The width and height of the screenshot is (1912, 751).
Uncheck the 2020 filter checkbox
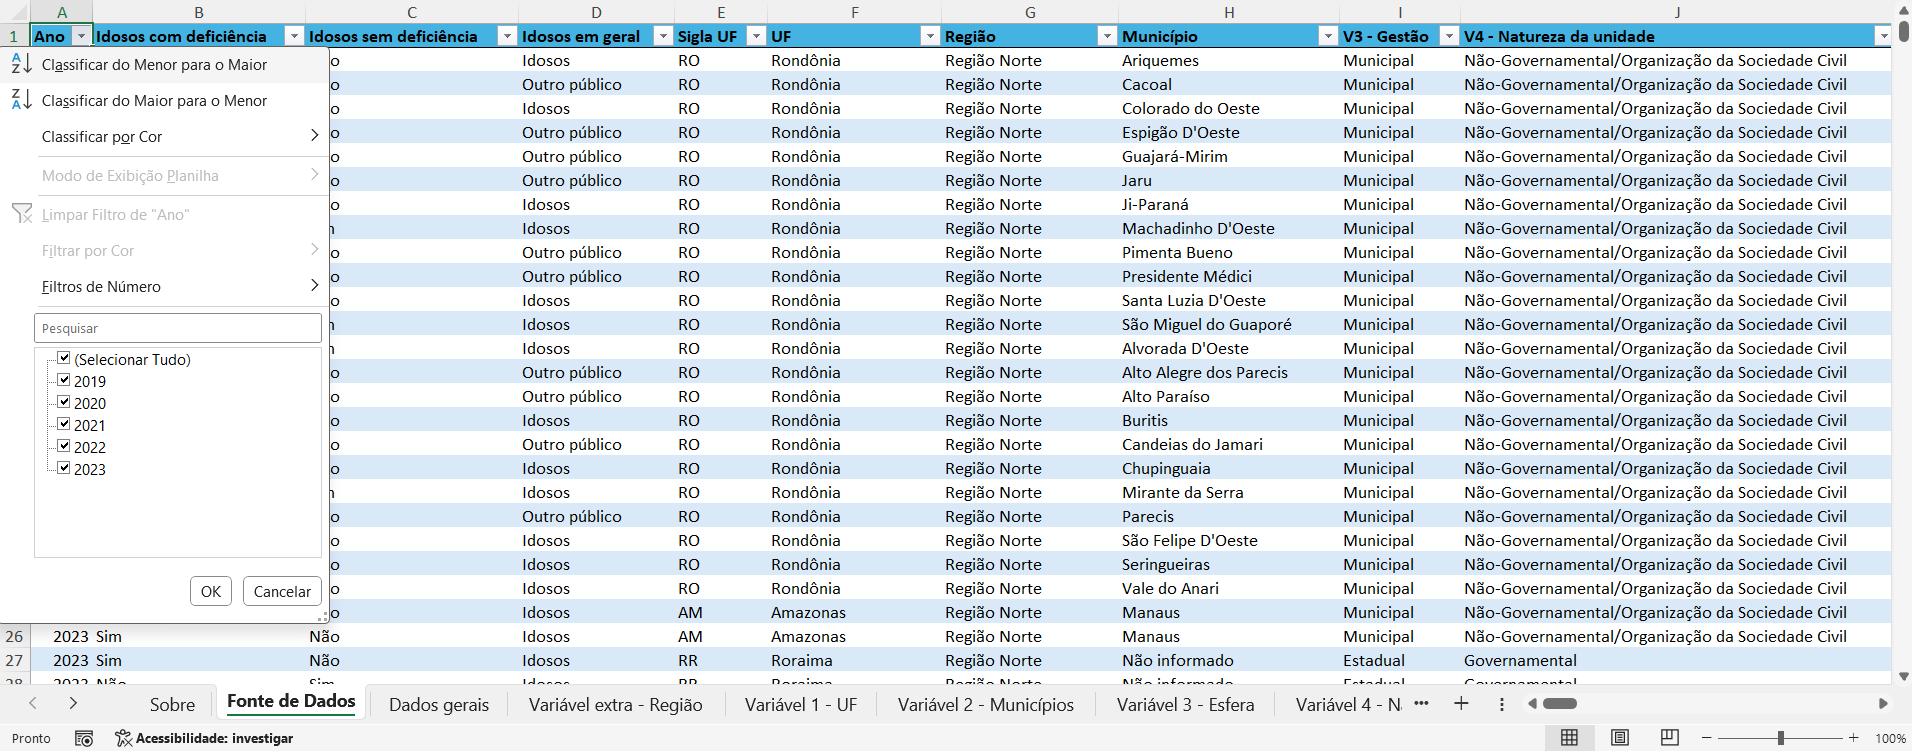tap(64, 402)
